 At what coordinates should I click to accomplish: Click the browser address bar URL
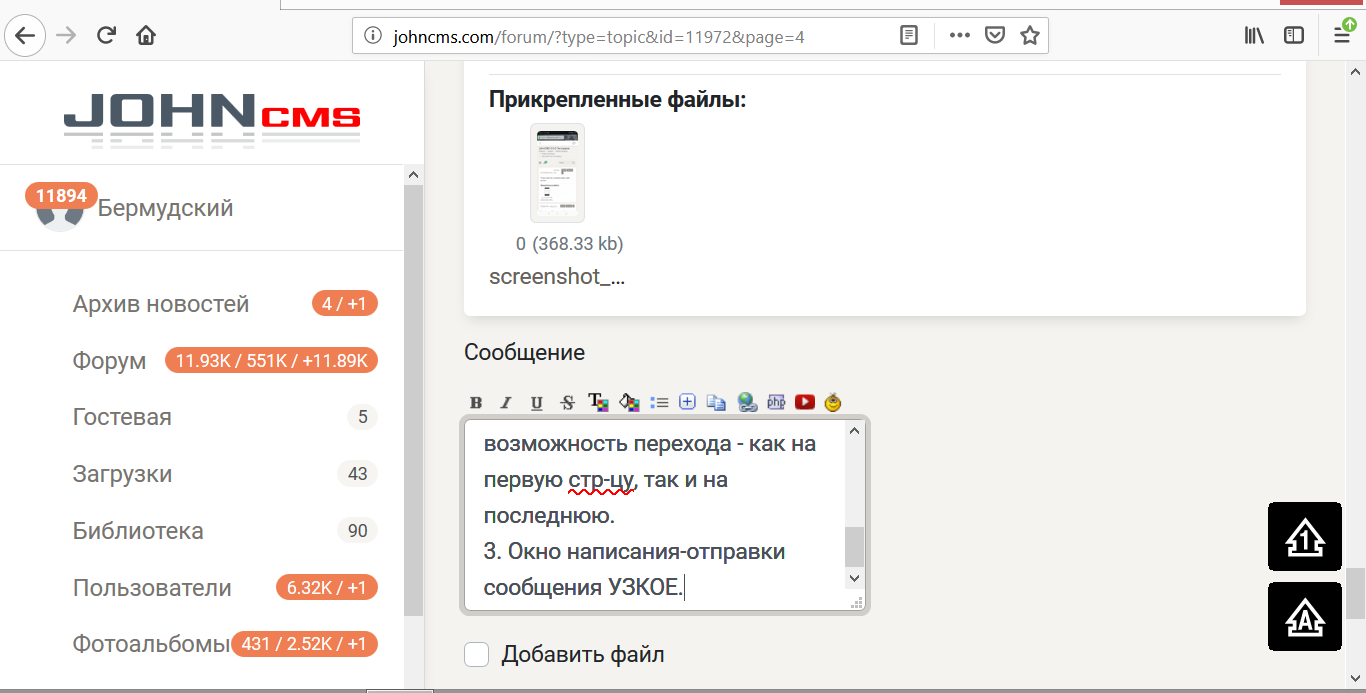(599, 37)
